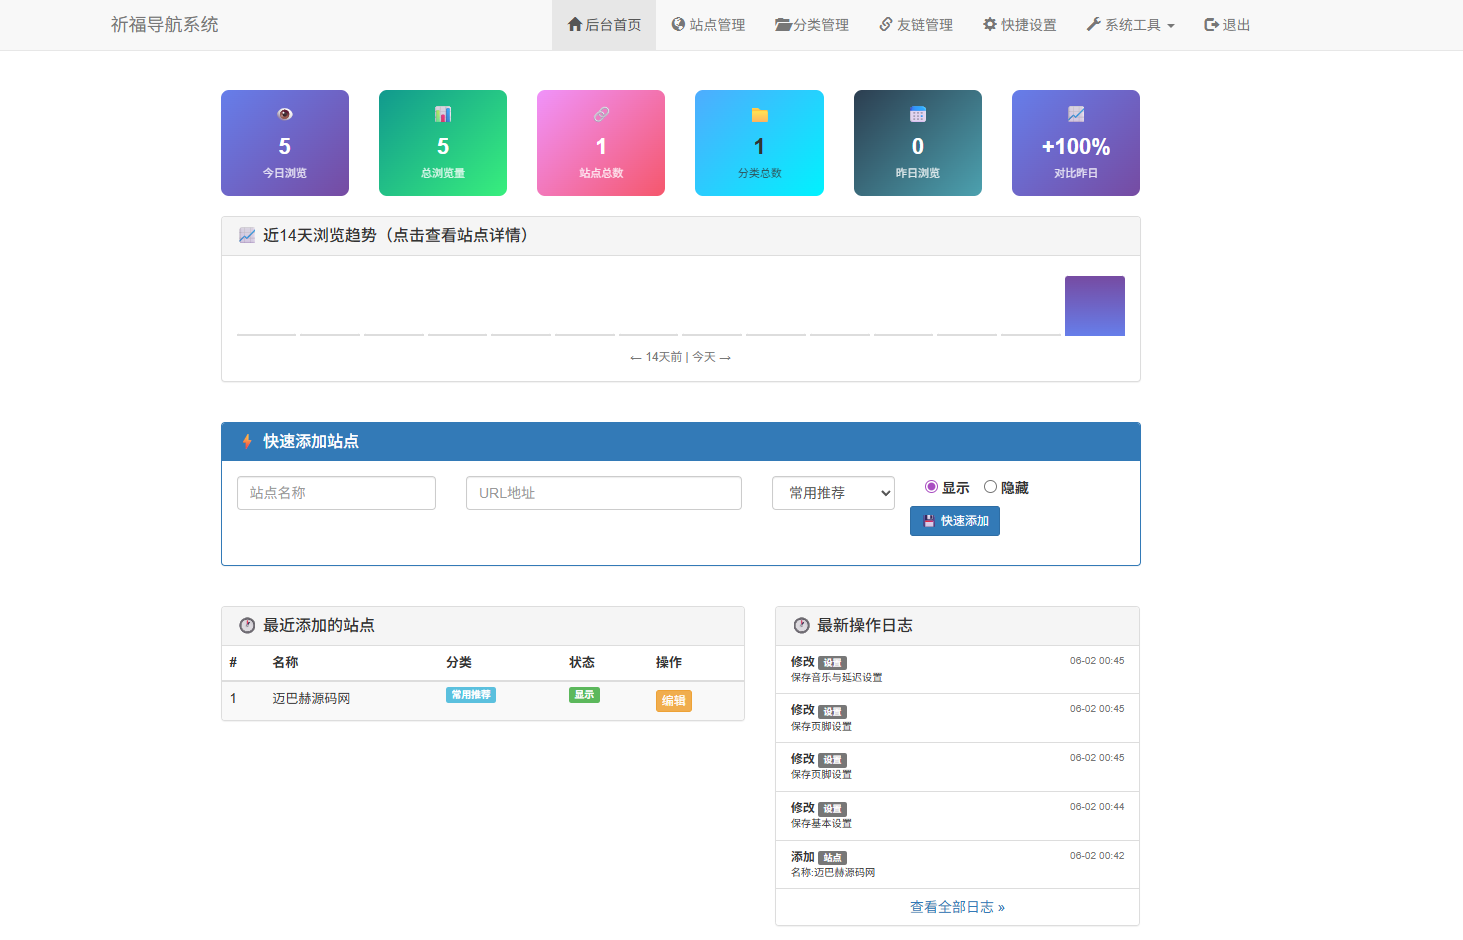Click the gear icon in 快捷设置 nav
This screenshot has width=1463, height=940.
click(x=990, y=24)
